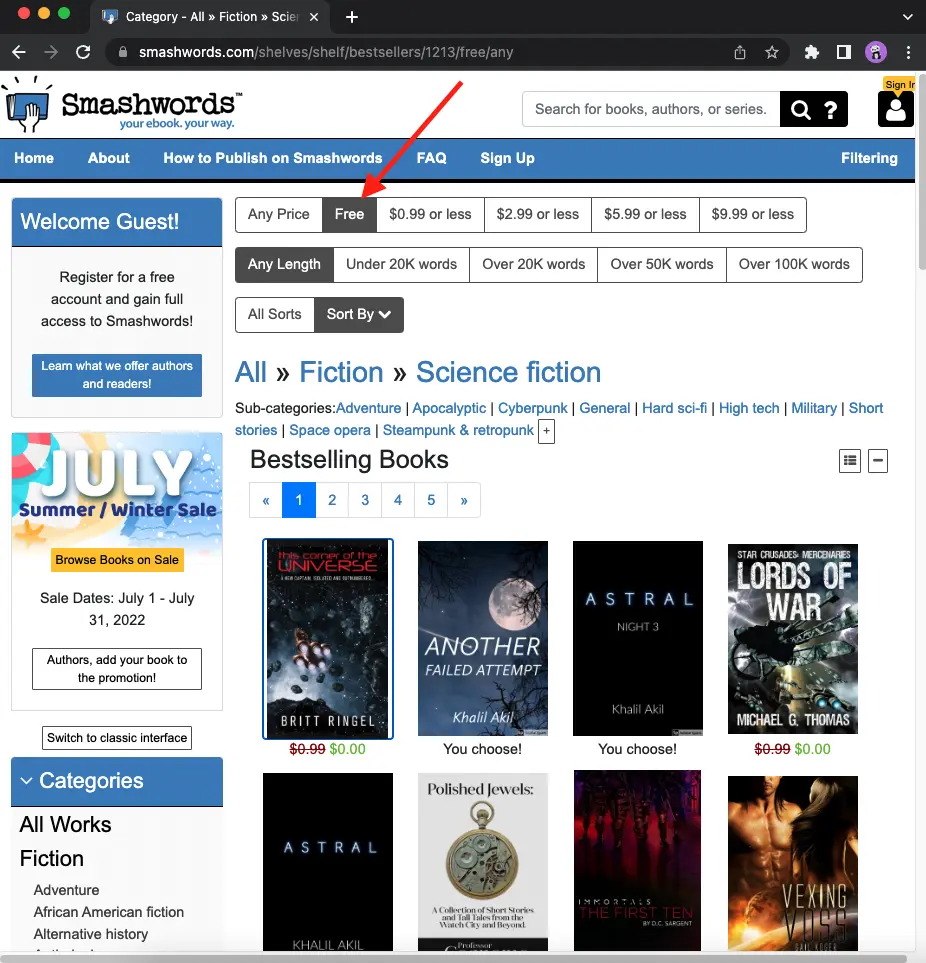
Task: Click the Smashwords logo
Action: [122, 104]
